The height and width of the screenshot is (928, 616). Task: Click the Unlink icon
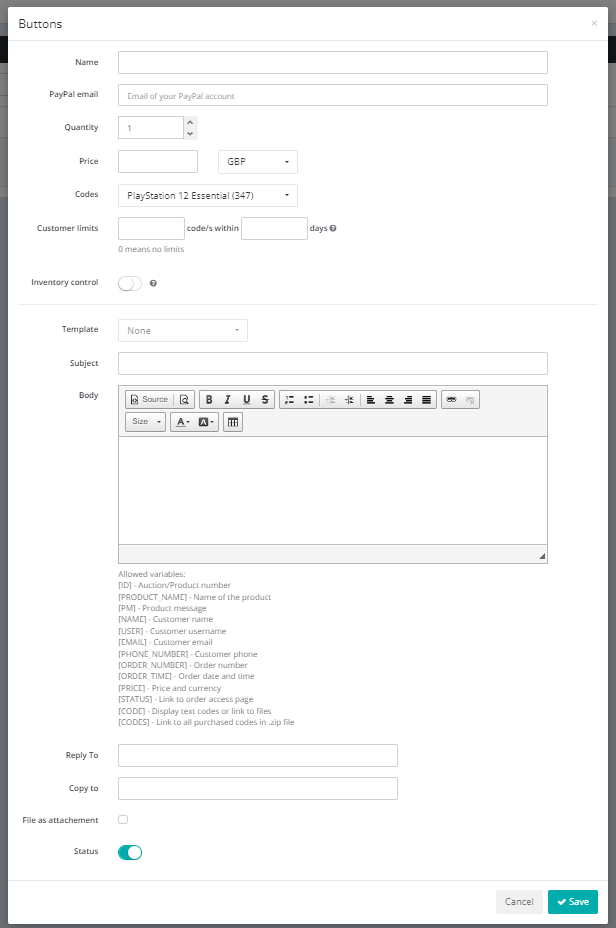click(470, 399)
